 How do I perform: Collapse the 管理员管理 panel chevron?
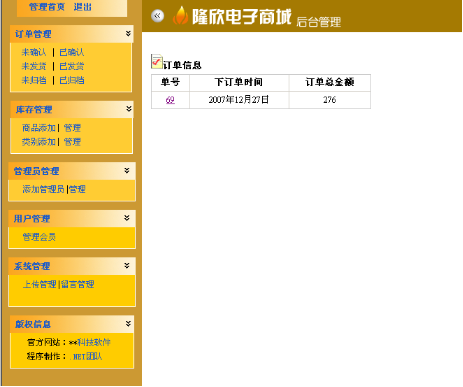click(x=127, y=170)
